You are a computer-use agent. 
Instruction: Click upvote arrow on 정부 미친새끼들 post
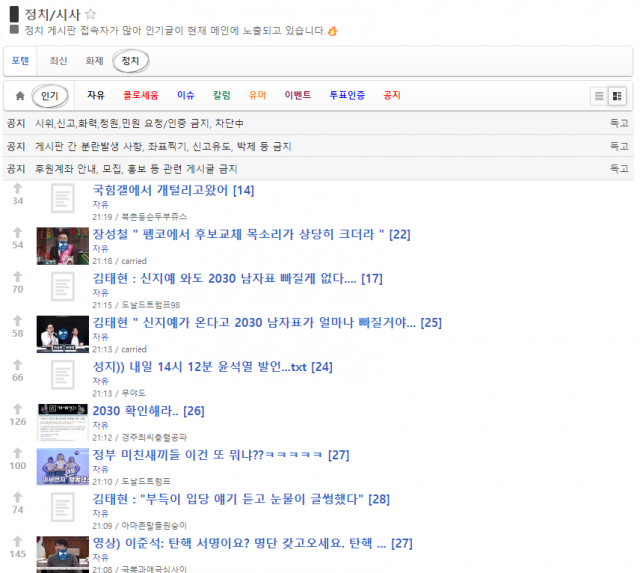click(17, 453)
